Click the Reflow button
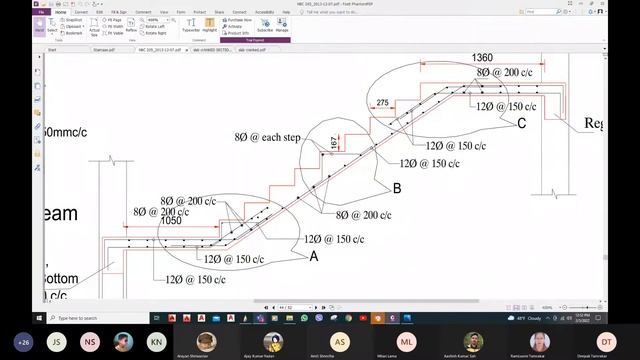This screenshot has width=640, height=360. pyautogui.click(x=131, y=25)
